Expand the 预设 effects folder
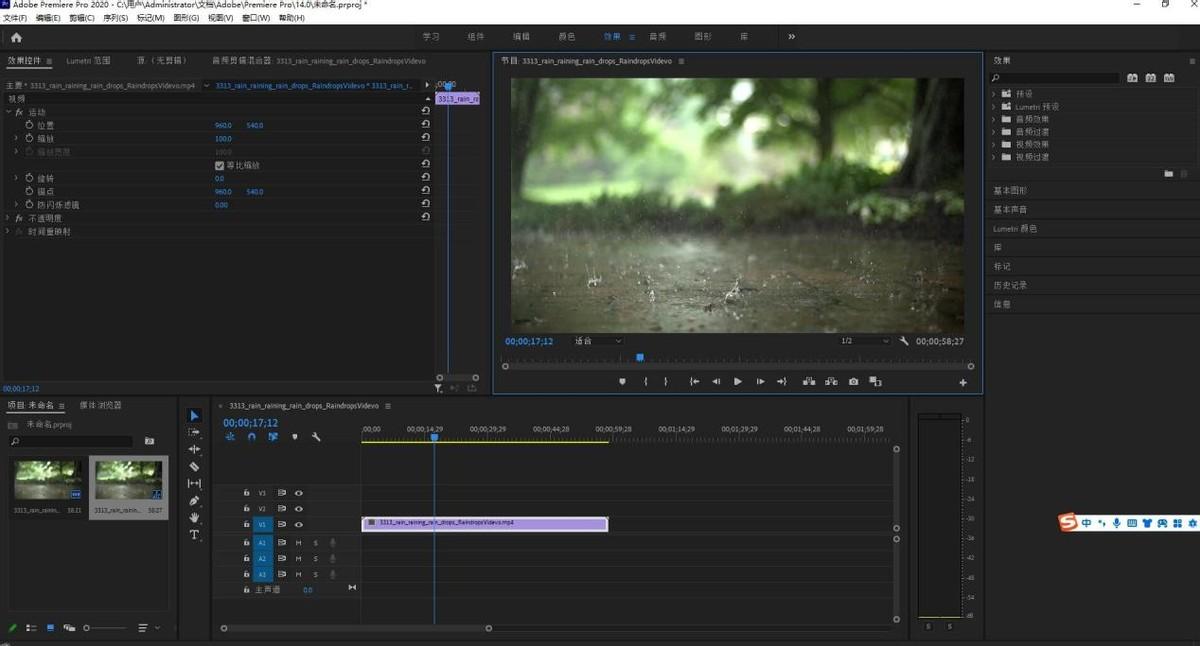Screen dimensions: 1200x646 point(994,94)
